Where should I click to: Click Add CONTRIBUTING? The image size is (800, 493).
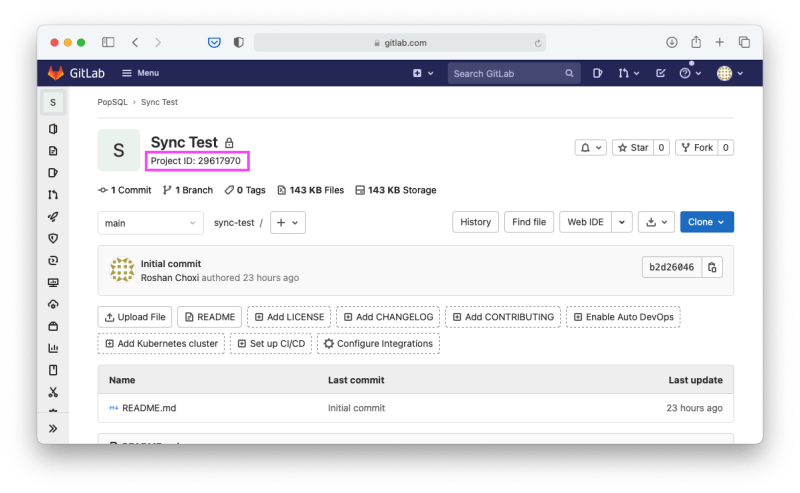click(503, 317)
